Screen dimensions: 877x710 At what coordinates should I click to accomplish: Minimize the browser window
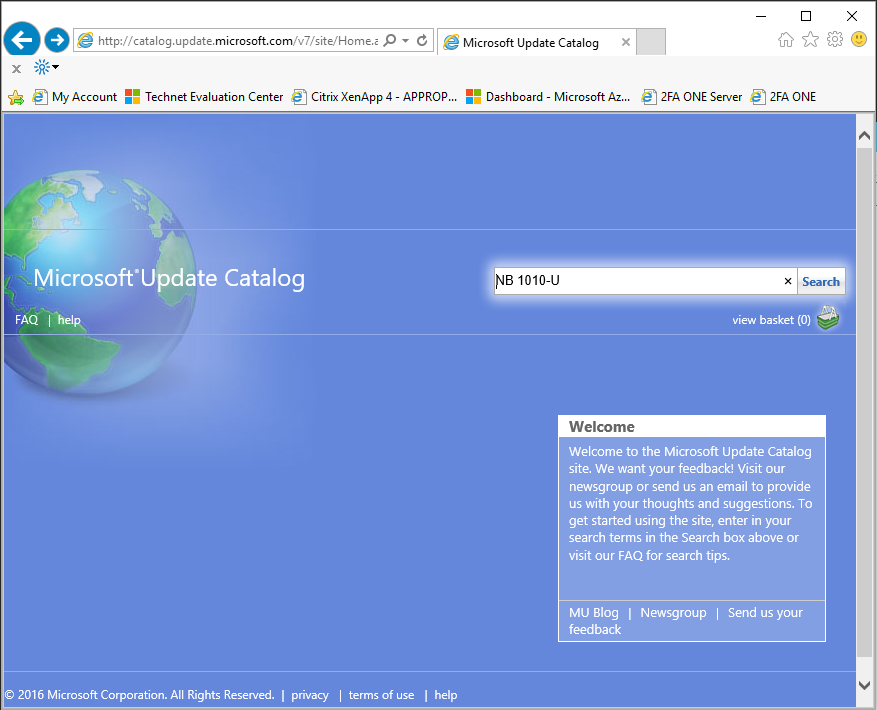pyautogui.click(x=761, y=16)
